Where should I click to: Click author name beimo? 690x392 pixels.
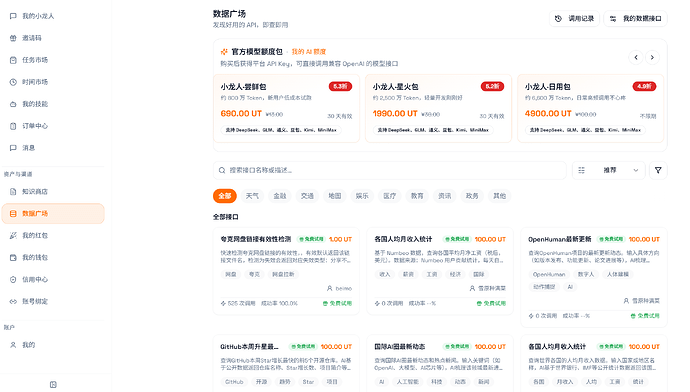tap(344, 289)
